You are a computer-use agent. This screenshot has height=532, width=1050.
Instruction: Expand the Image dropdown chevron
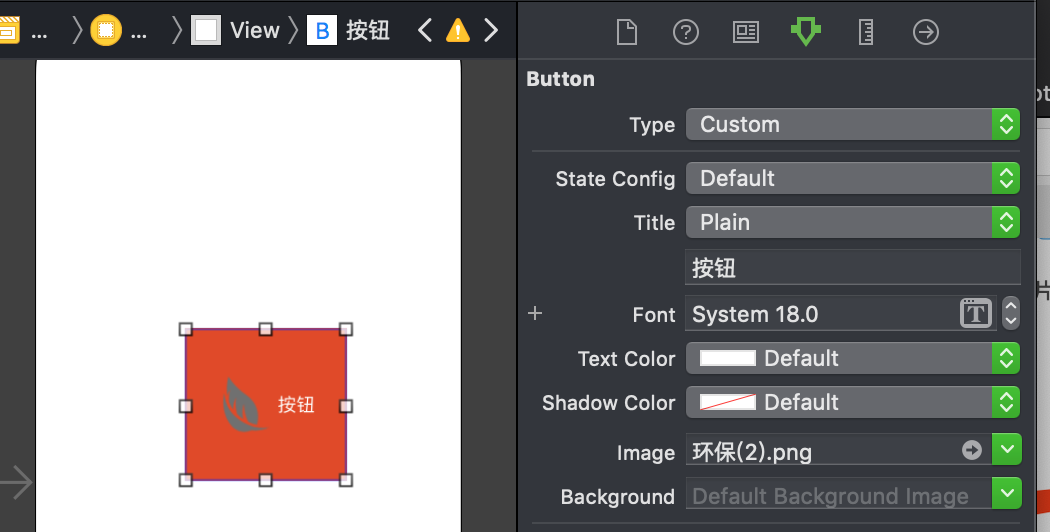click(1007, 450)
